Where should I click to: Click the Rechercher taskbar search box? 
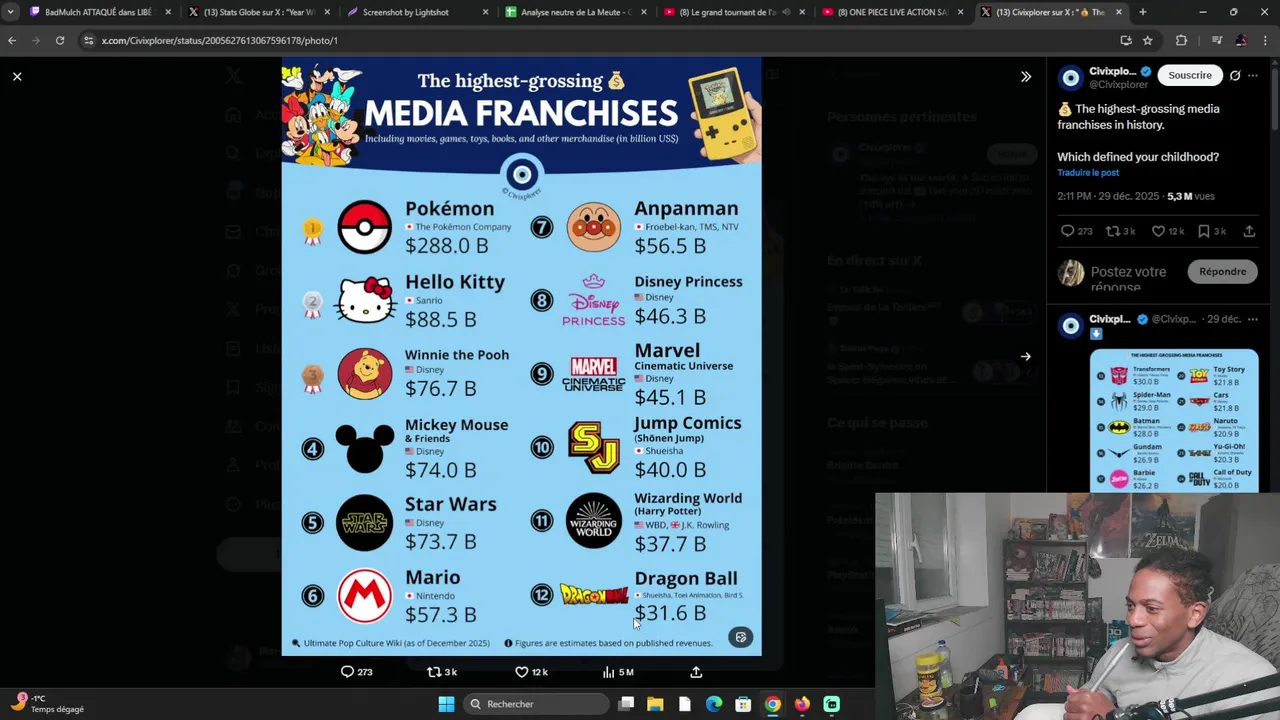click(537, 704)
